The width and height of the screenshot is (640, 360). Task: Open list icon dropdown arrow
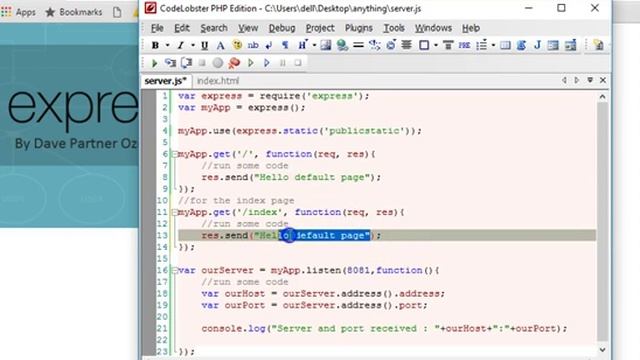tap(493, 45)
